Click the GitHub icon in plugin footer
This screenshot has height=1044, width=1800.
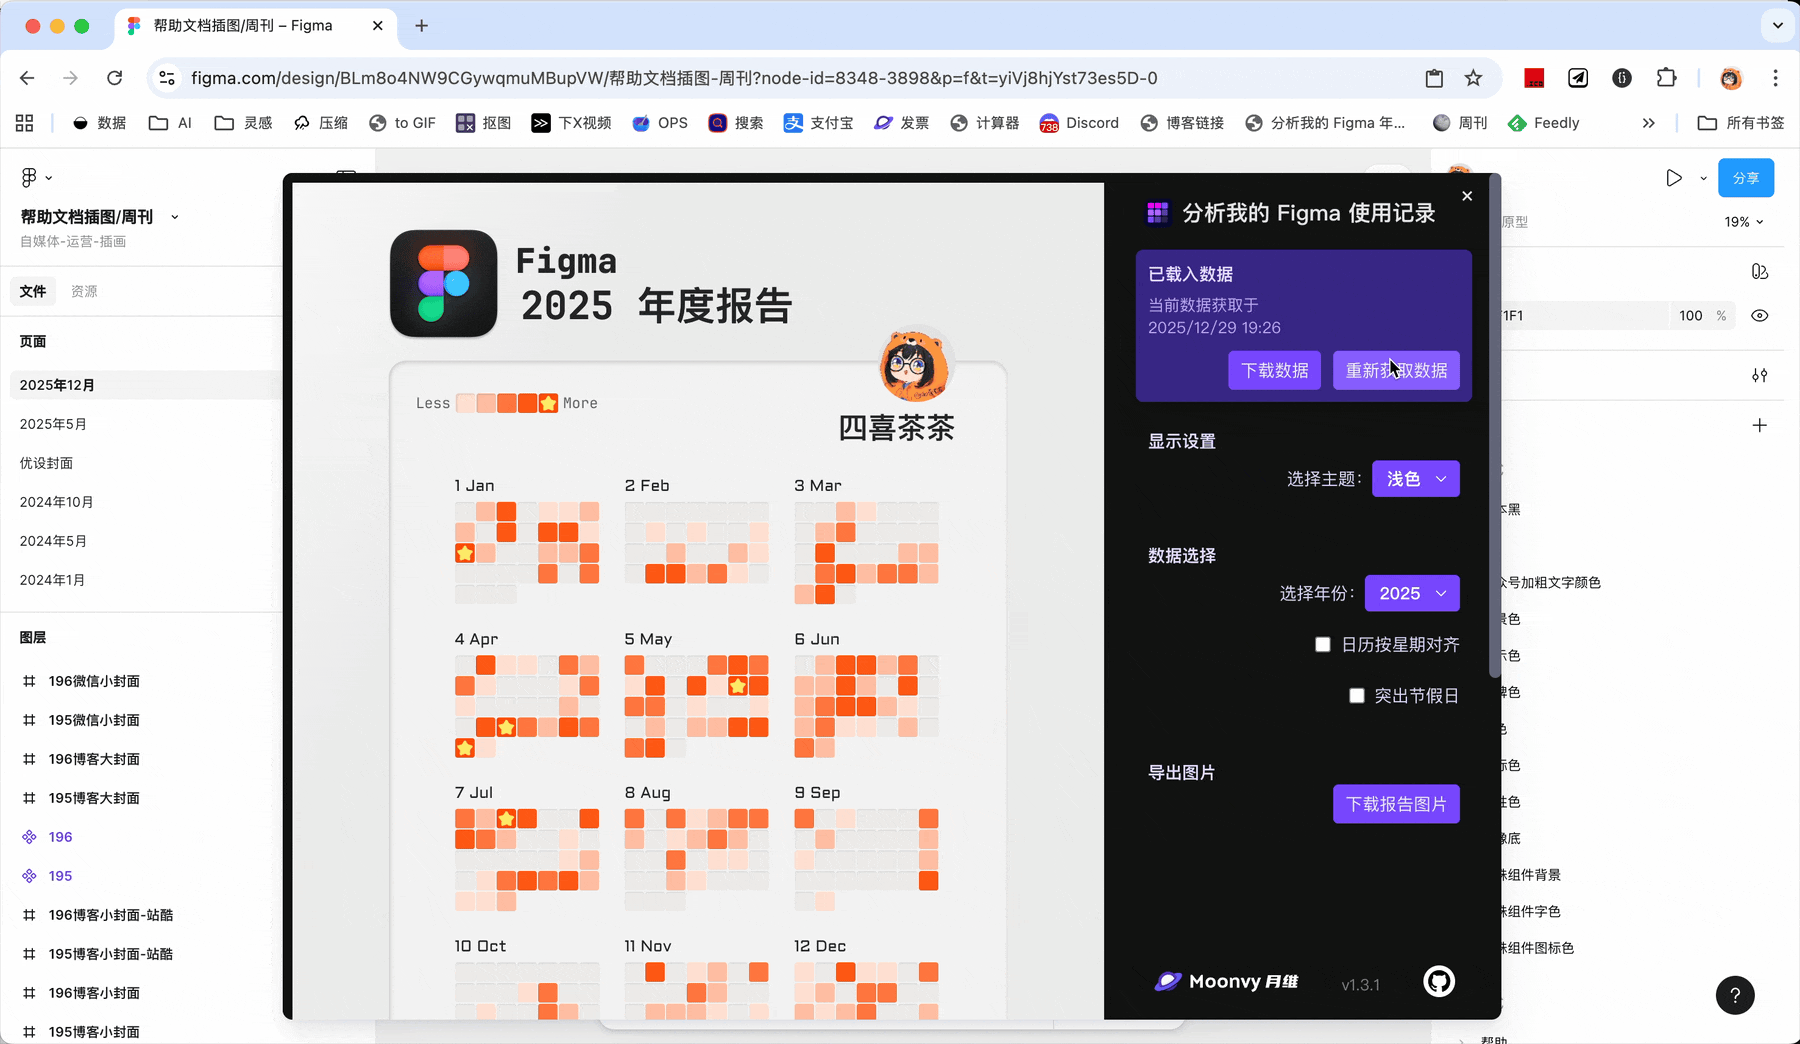coord(1438,982)
